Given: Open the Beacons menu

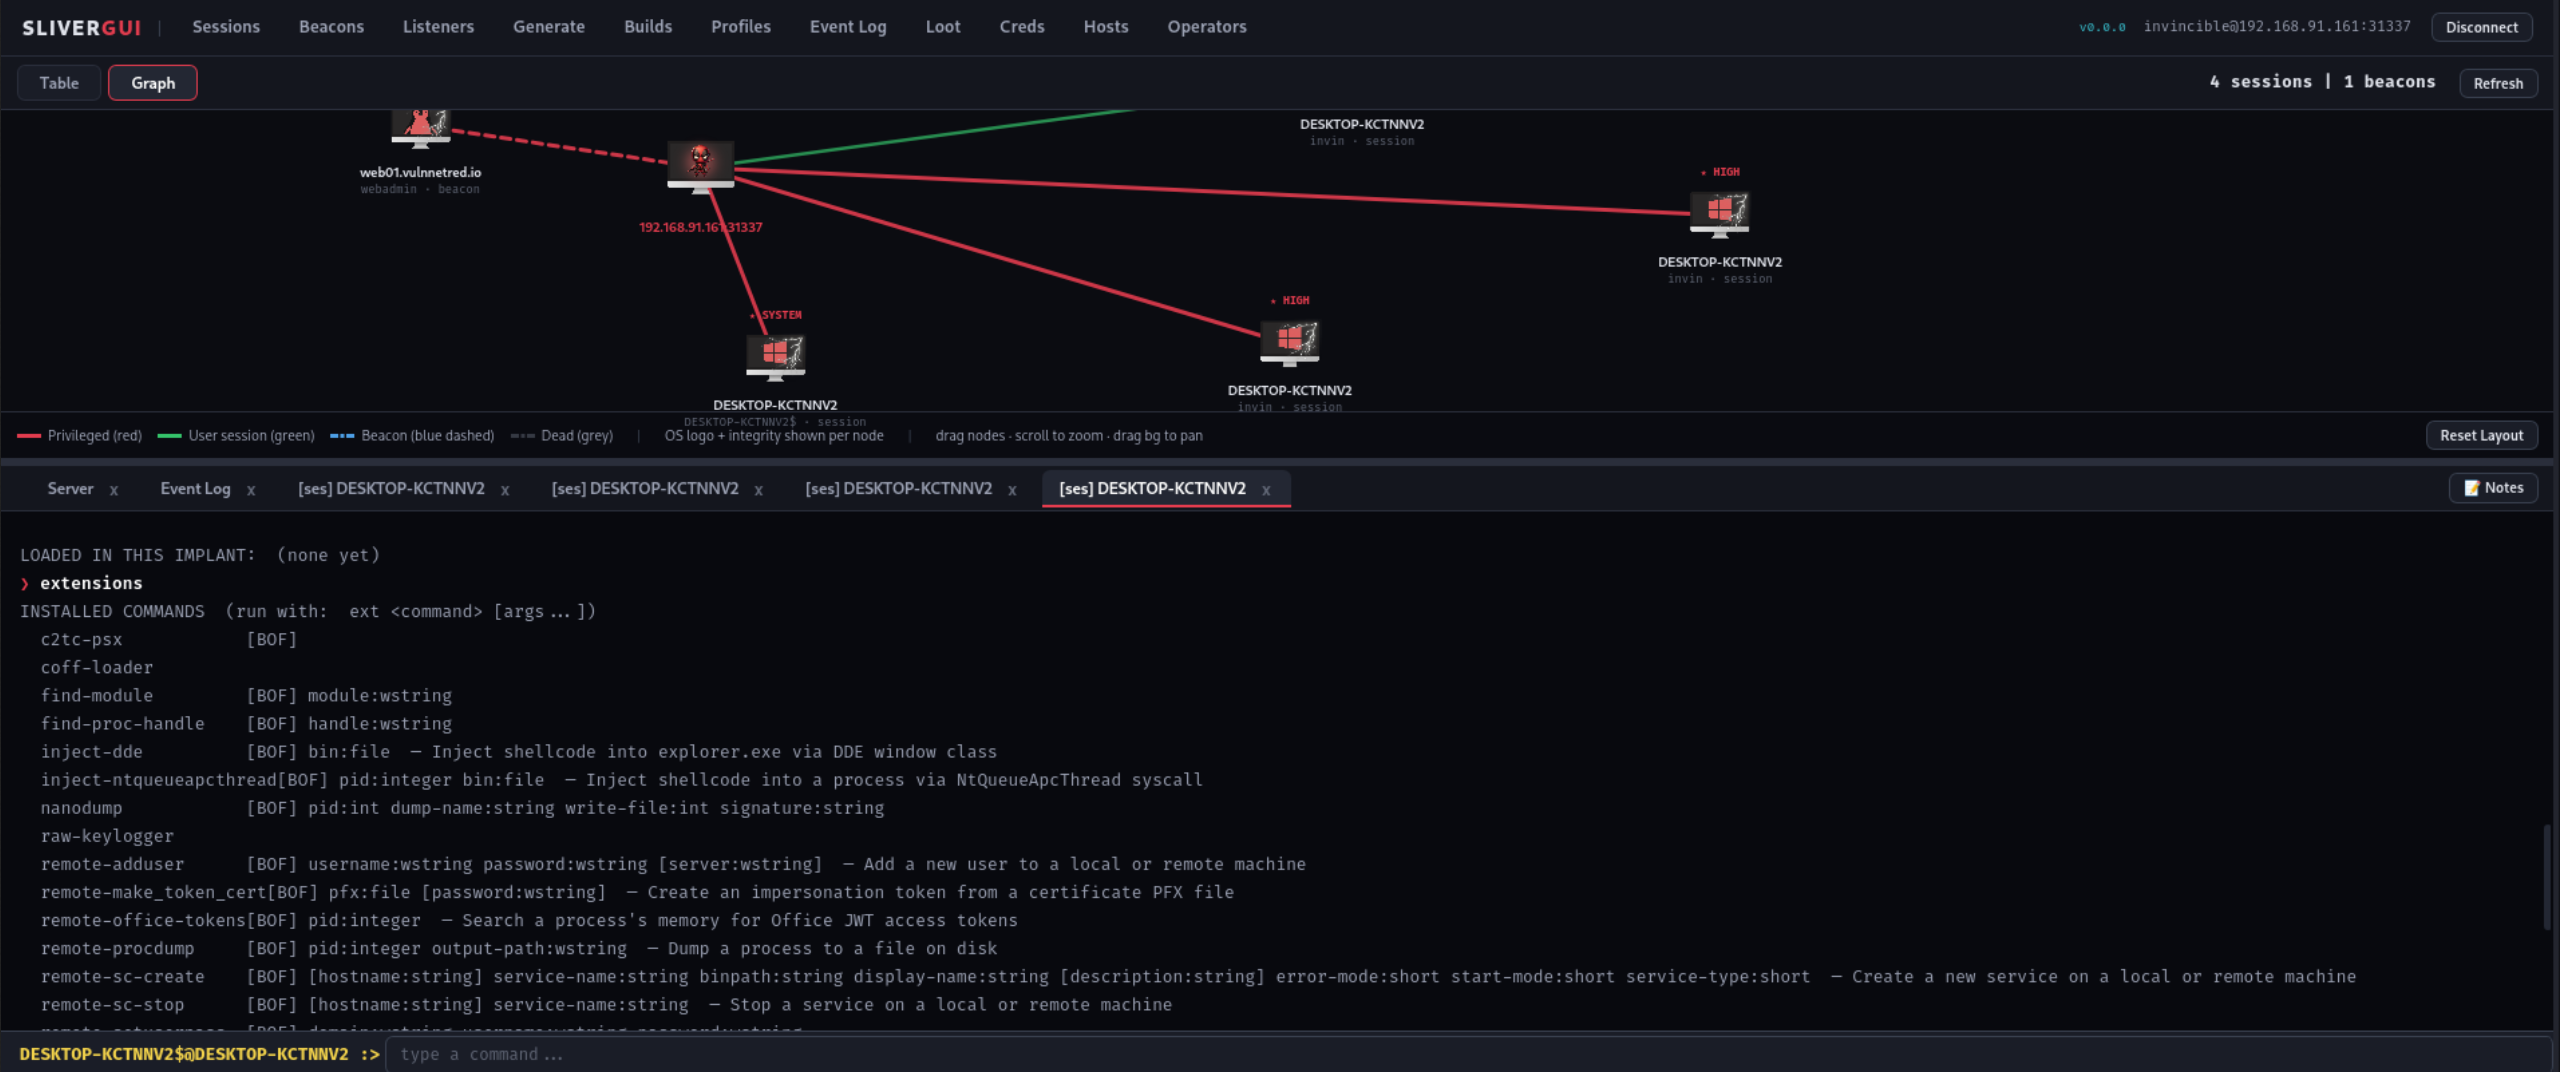Looking at the screenshot, I should 331,27.
